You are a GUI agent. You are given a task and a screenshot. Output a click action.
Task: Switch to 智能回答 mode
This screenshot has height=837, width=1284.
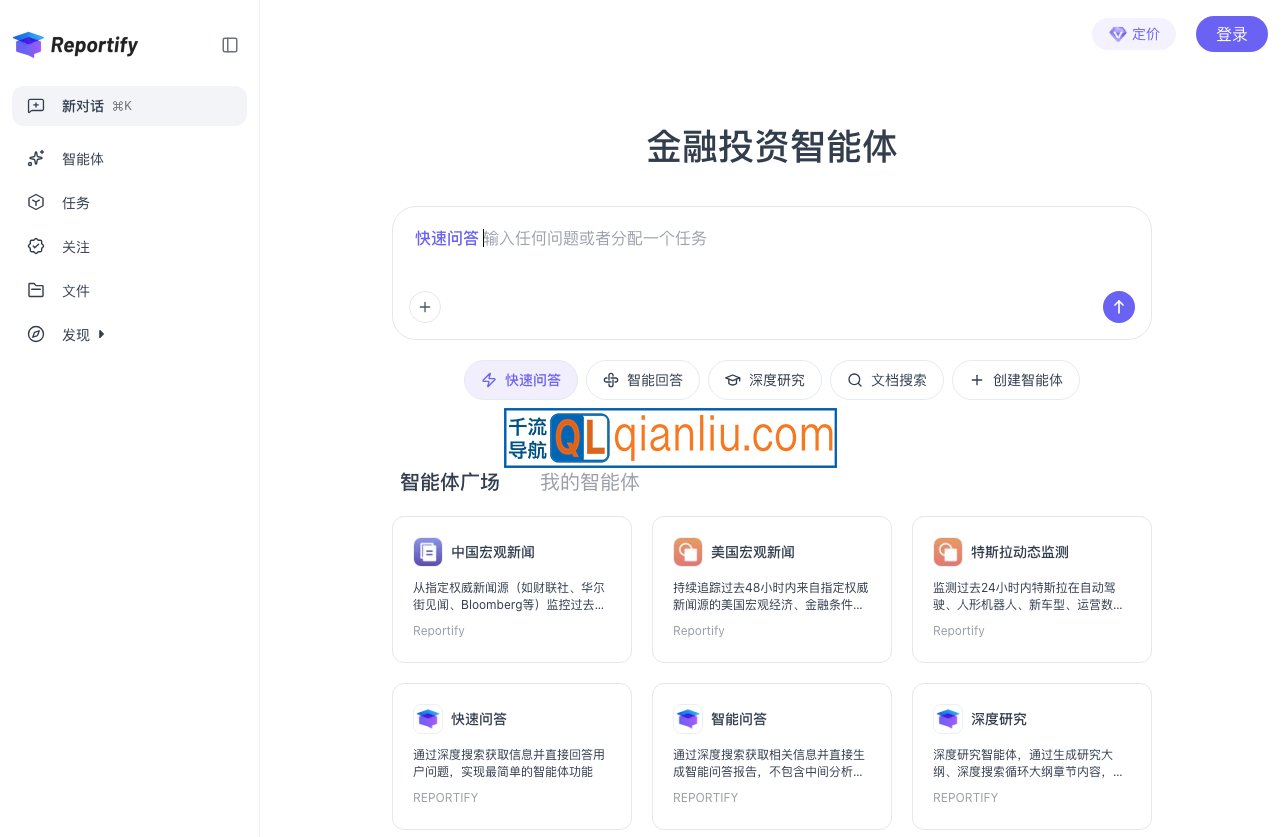click(643, 380)
